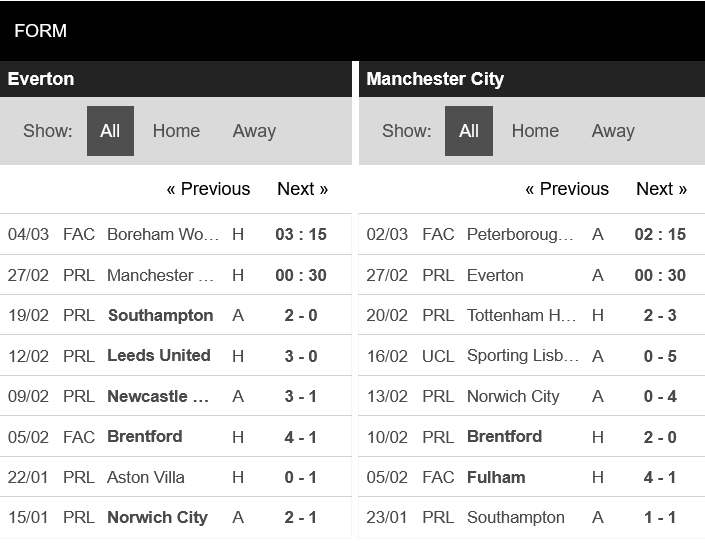705x547 pixels.
Task: Show Everton Away matches only
Action: (254, 131)
